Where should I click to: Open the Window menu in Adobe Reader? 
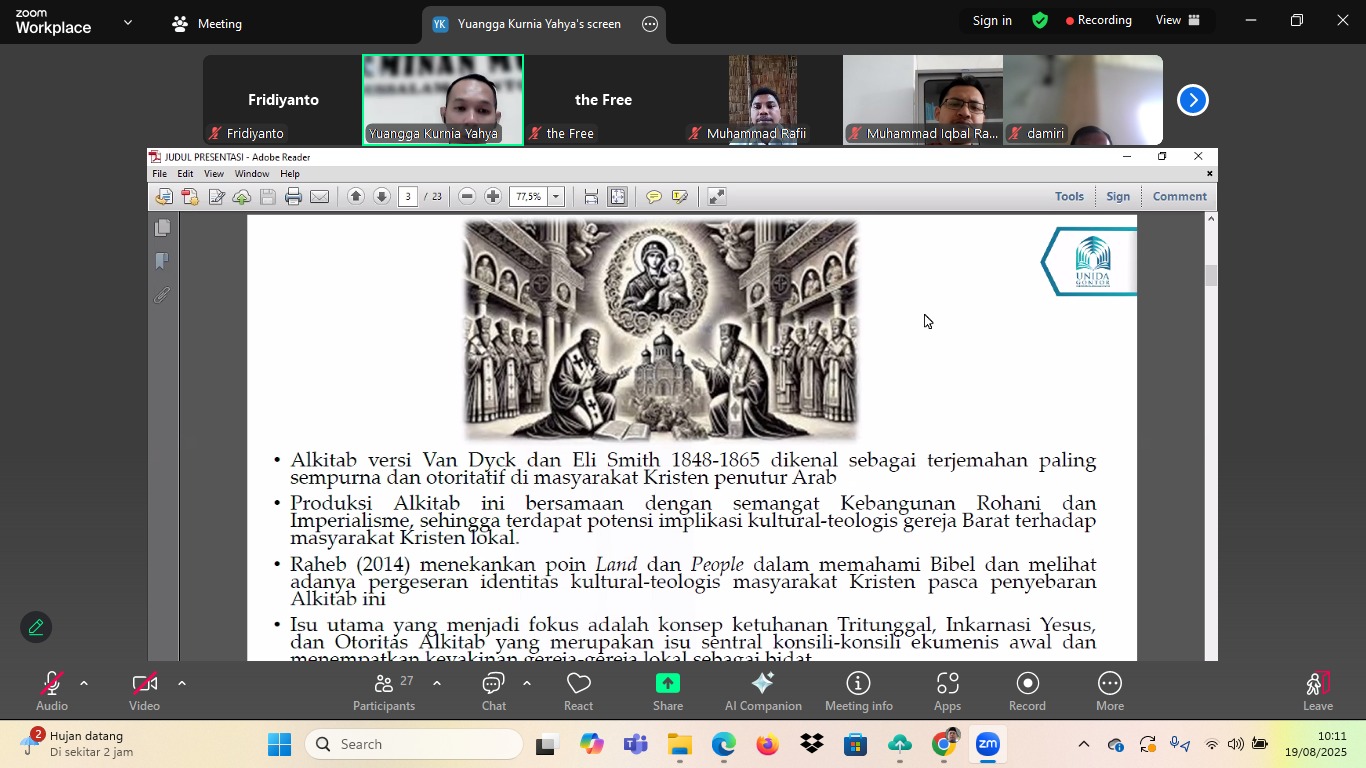click(251, 174)
